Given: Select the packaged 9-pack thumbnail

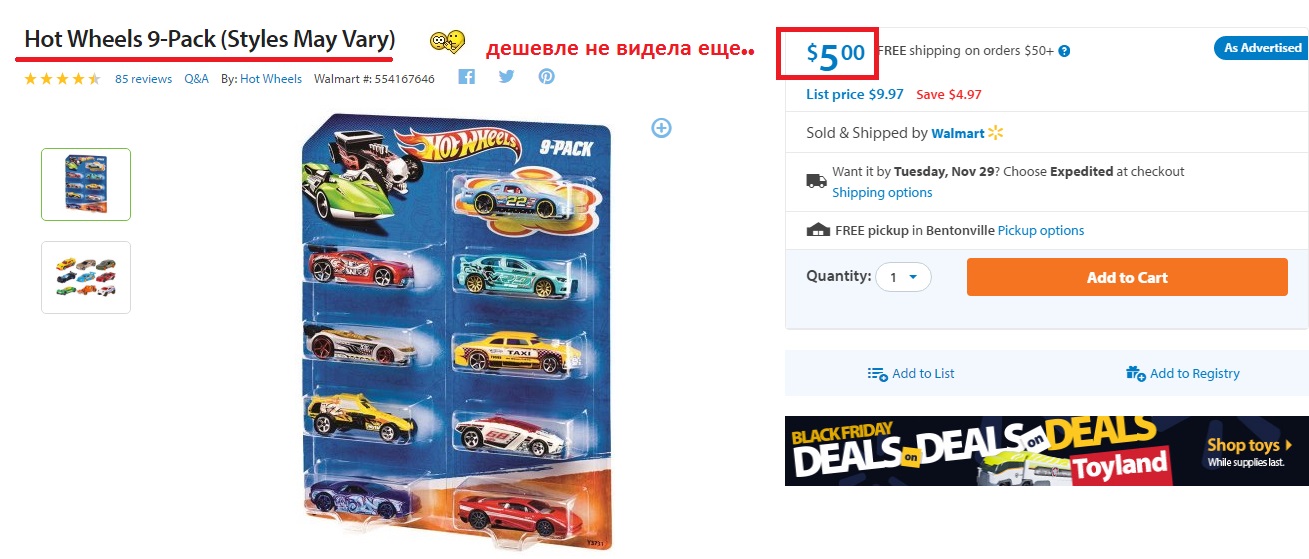Looking at the screenshot, I should [86, 184].
